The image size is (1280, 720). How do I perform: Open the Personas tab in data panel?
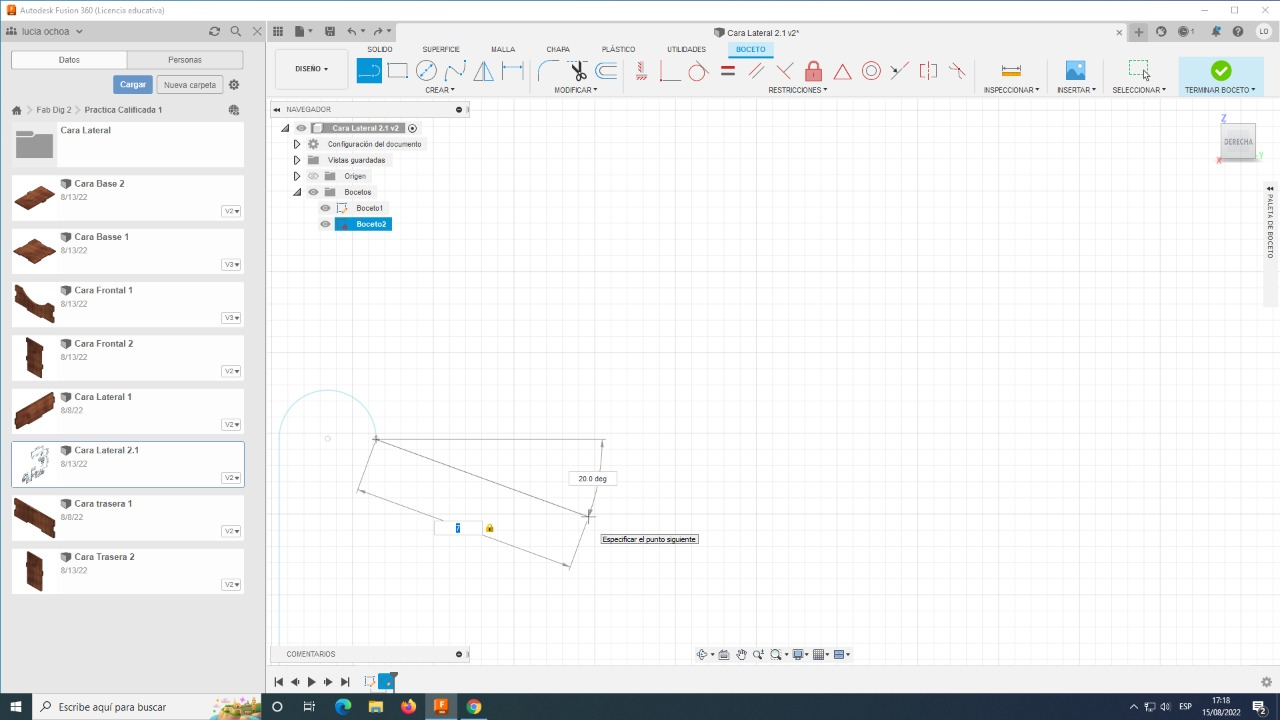[185, 60]
